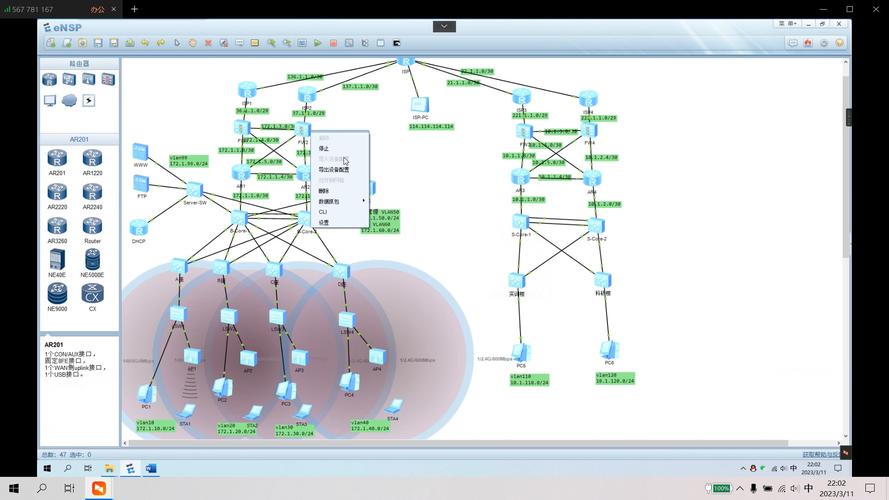This screenshot has width=889, height=500.
Task: Select the AR2240 router model
Action: pyautogui.click(x=92, y=197)
